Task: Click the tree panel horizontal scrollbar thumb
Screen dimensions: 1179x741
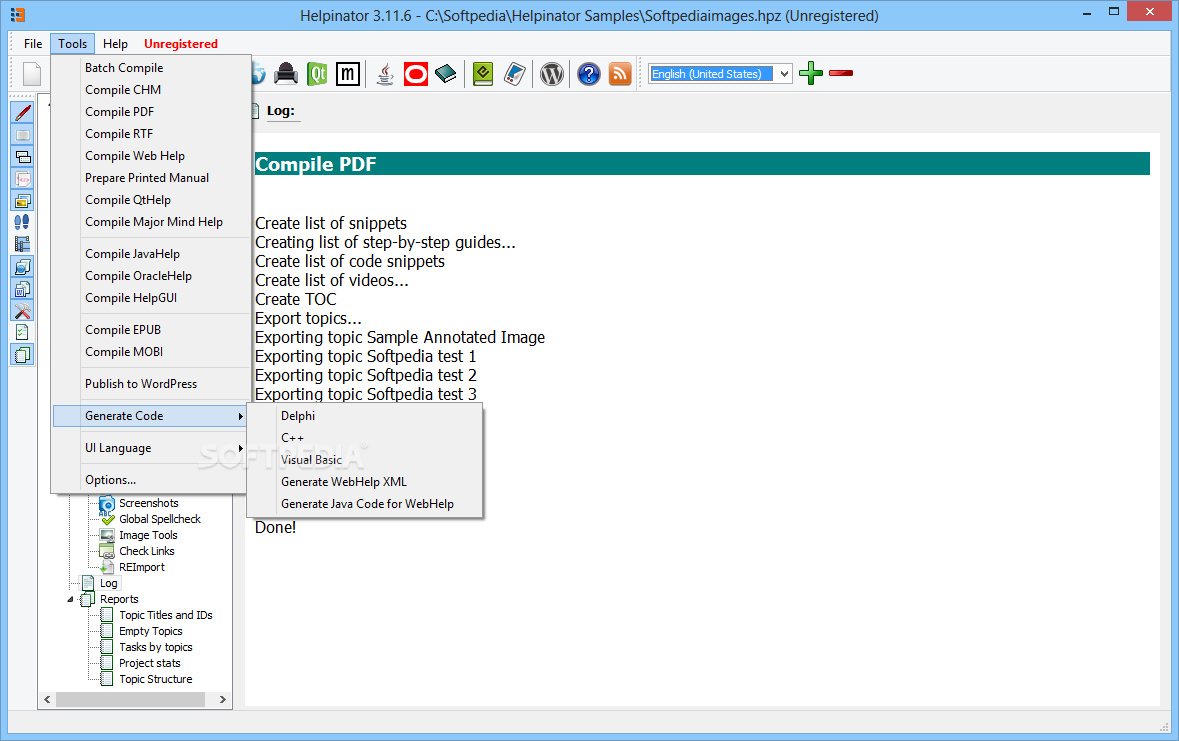Action: click(x=131, y=700)
